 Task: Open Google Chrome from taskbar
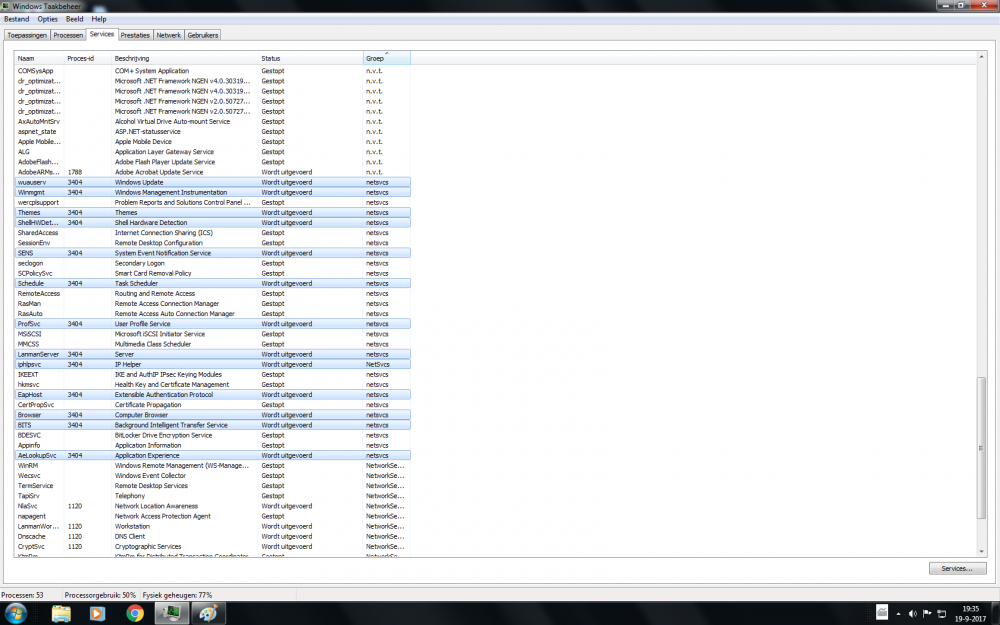click(x=135, y=614)
